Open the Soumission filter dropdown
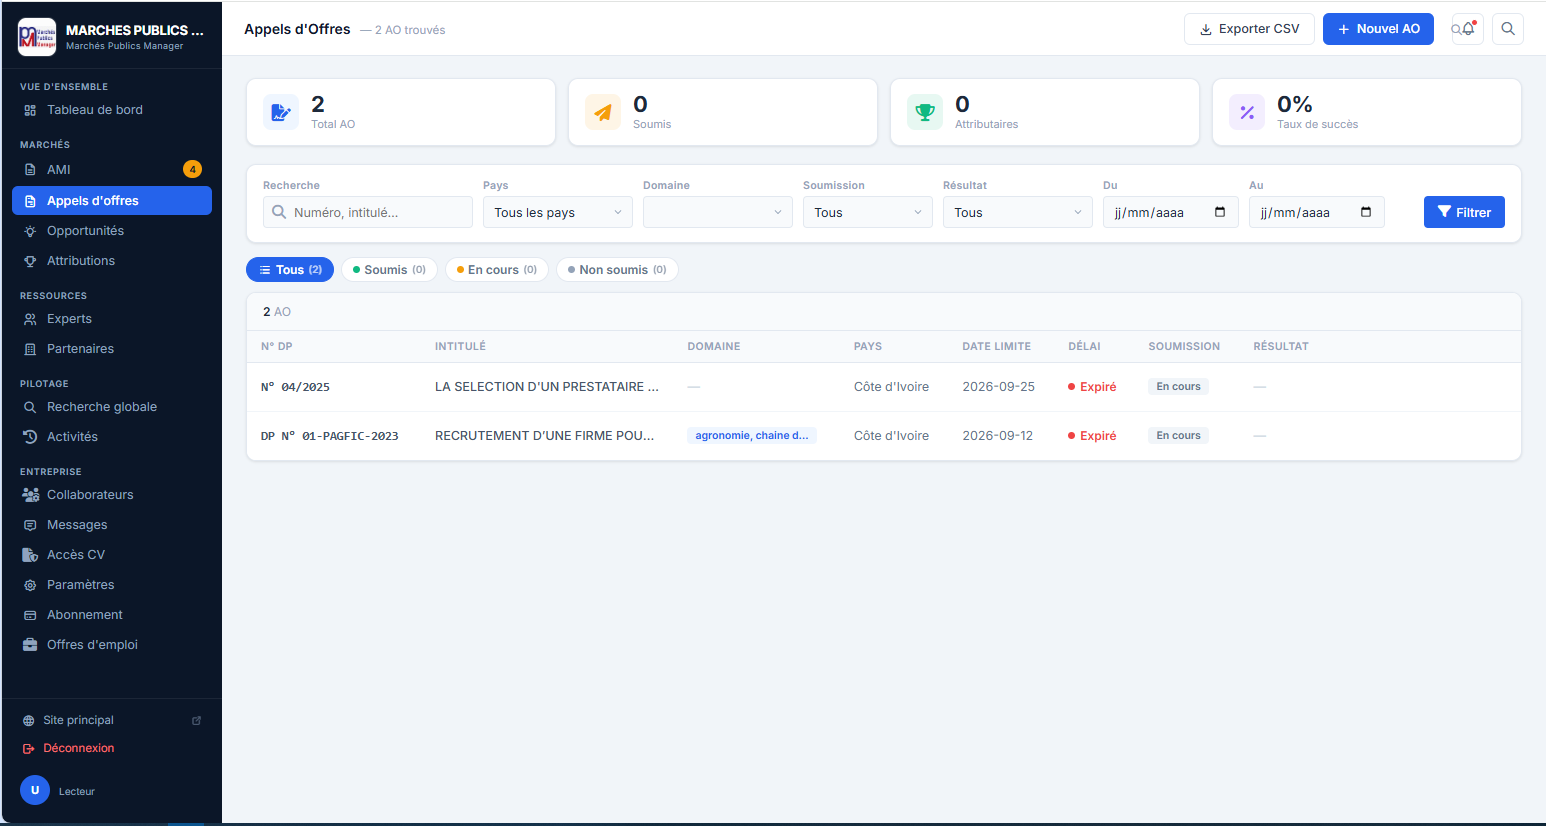Image resolution: width=1546 pixels, height=826 pixels. [x=868, y=212]
